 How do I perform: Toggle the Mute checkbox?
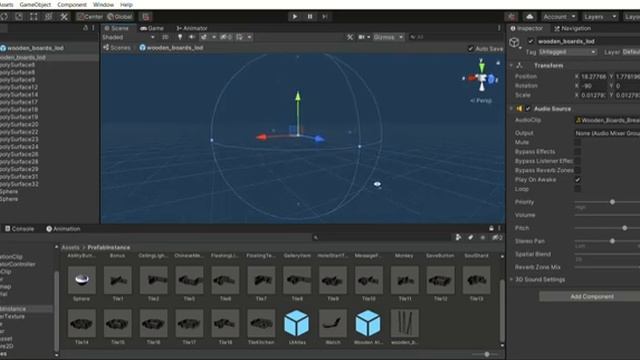(578, 142)
